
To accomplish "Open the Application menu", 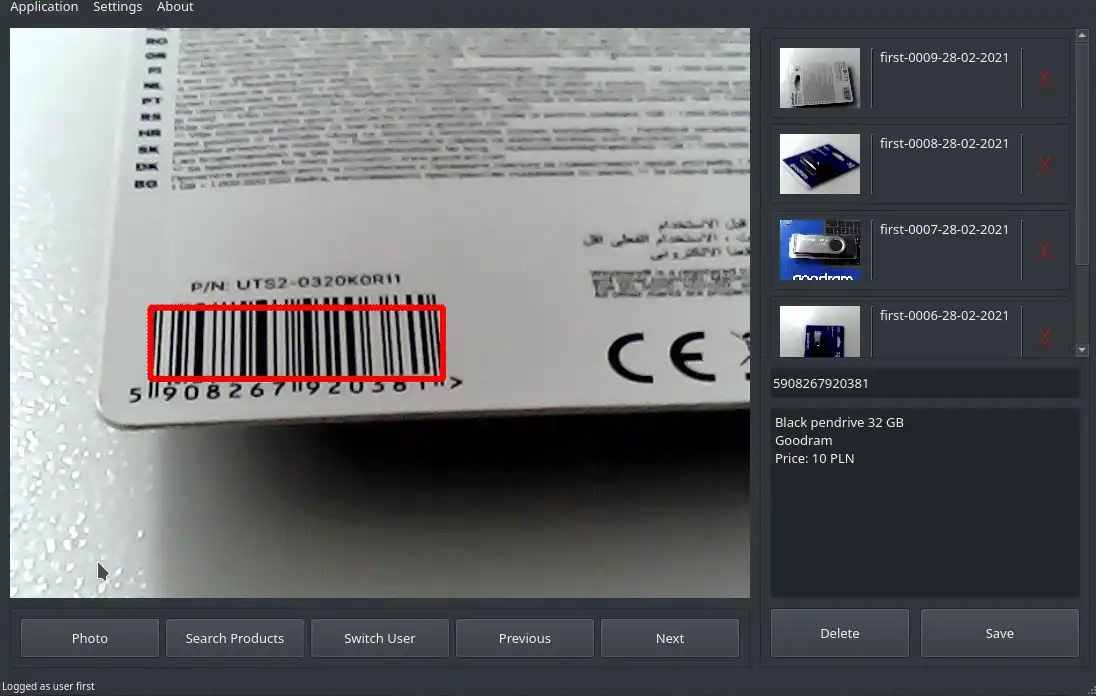I will 44,7.
